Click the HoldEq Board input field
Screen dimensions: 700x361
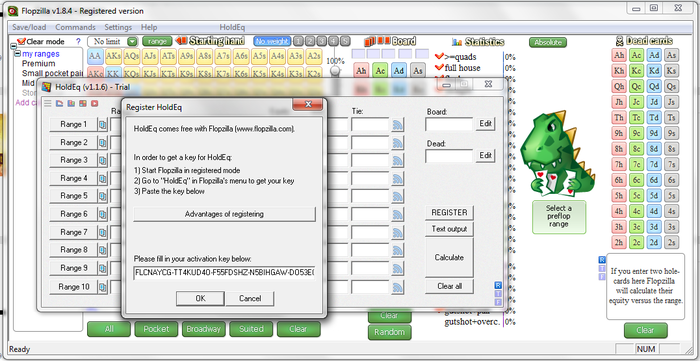449,124
